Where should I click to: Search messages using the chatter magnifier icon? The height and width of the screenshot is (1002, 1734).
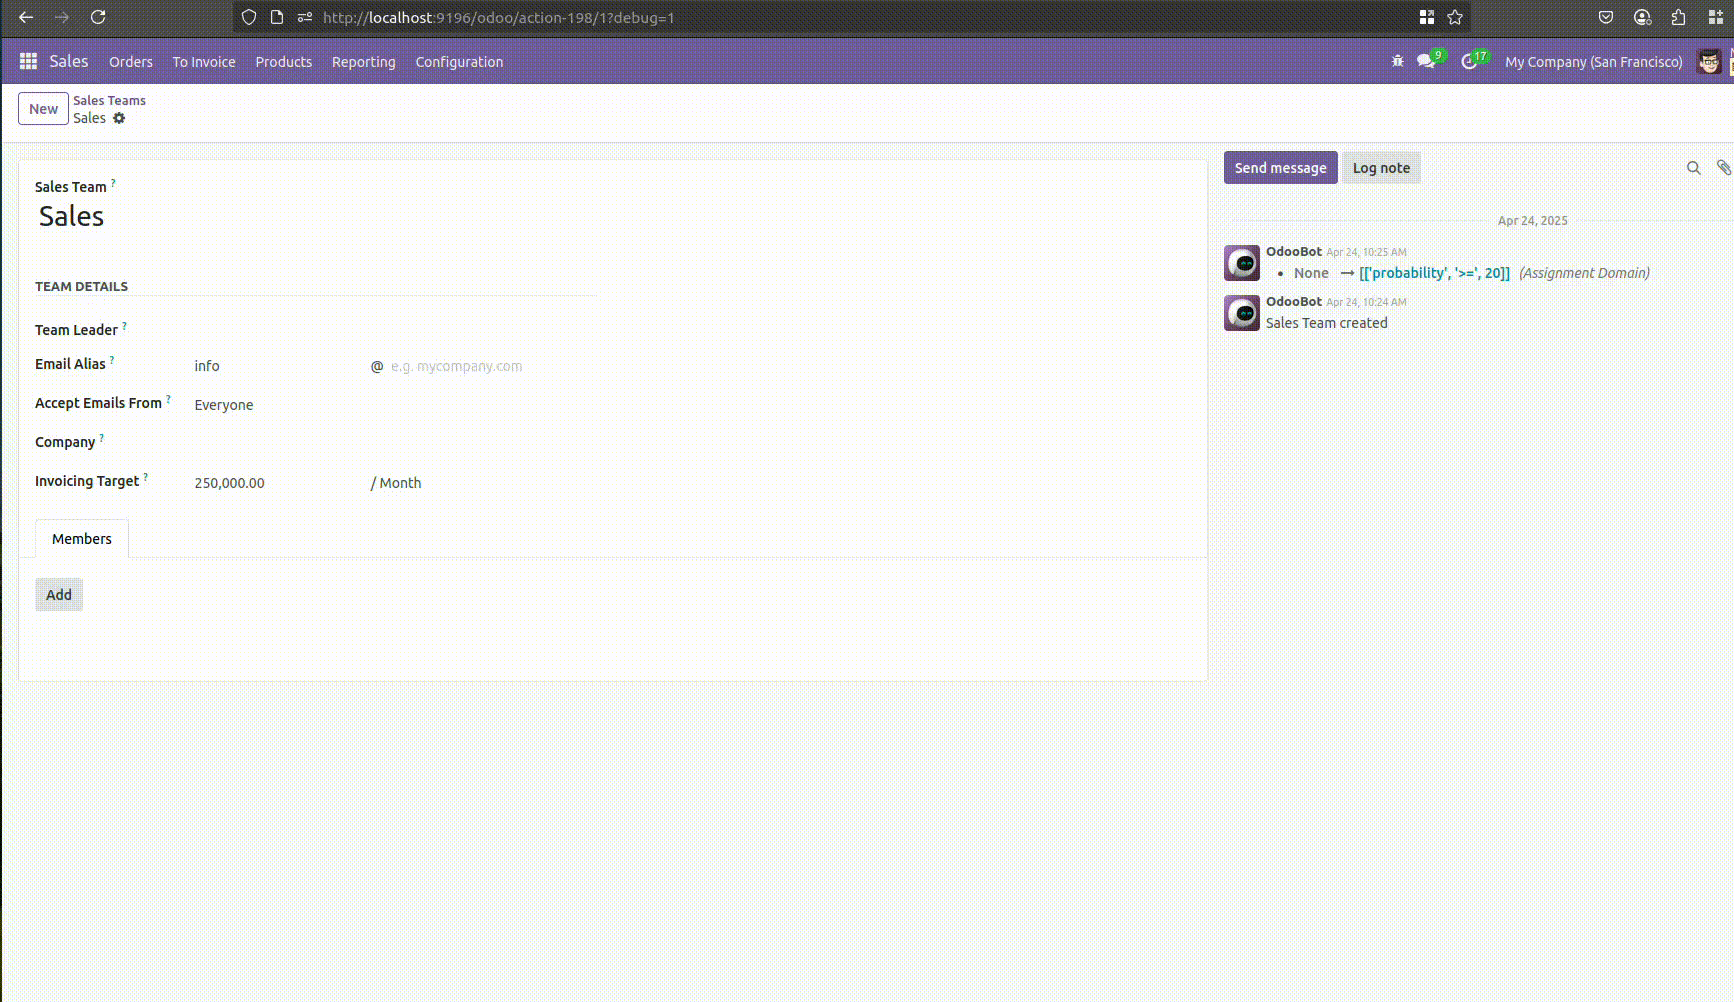pos(1693,168)
